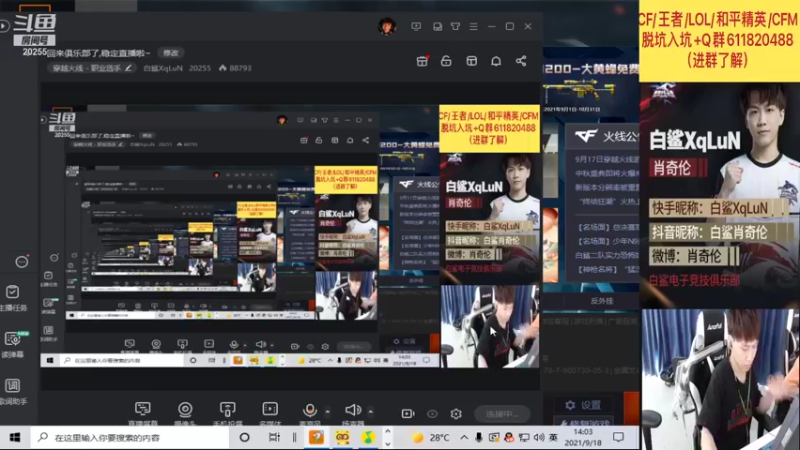Click the unlock padlock icon
The image size is (800, 450).
tap(446, 61)
